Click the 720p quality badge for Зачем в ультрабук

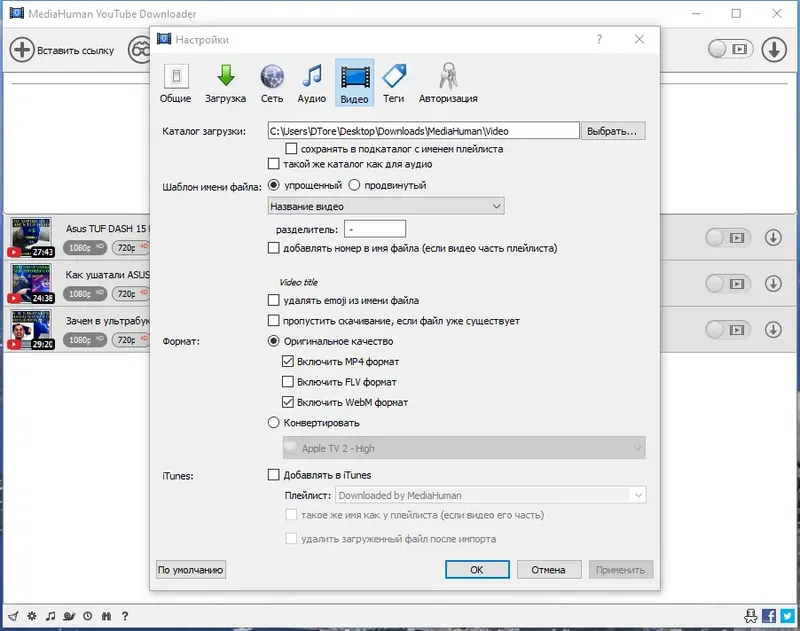tap(131, 340)
